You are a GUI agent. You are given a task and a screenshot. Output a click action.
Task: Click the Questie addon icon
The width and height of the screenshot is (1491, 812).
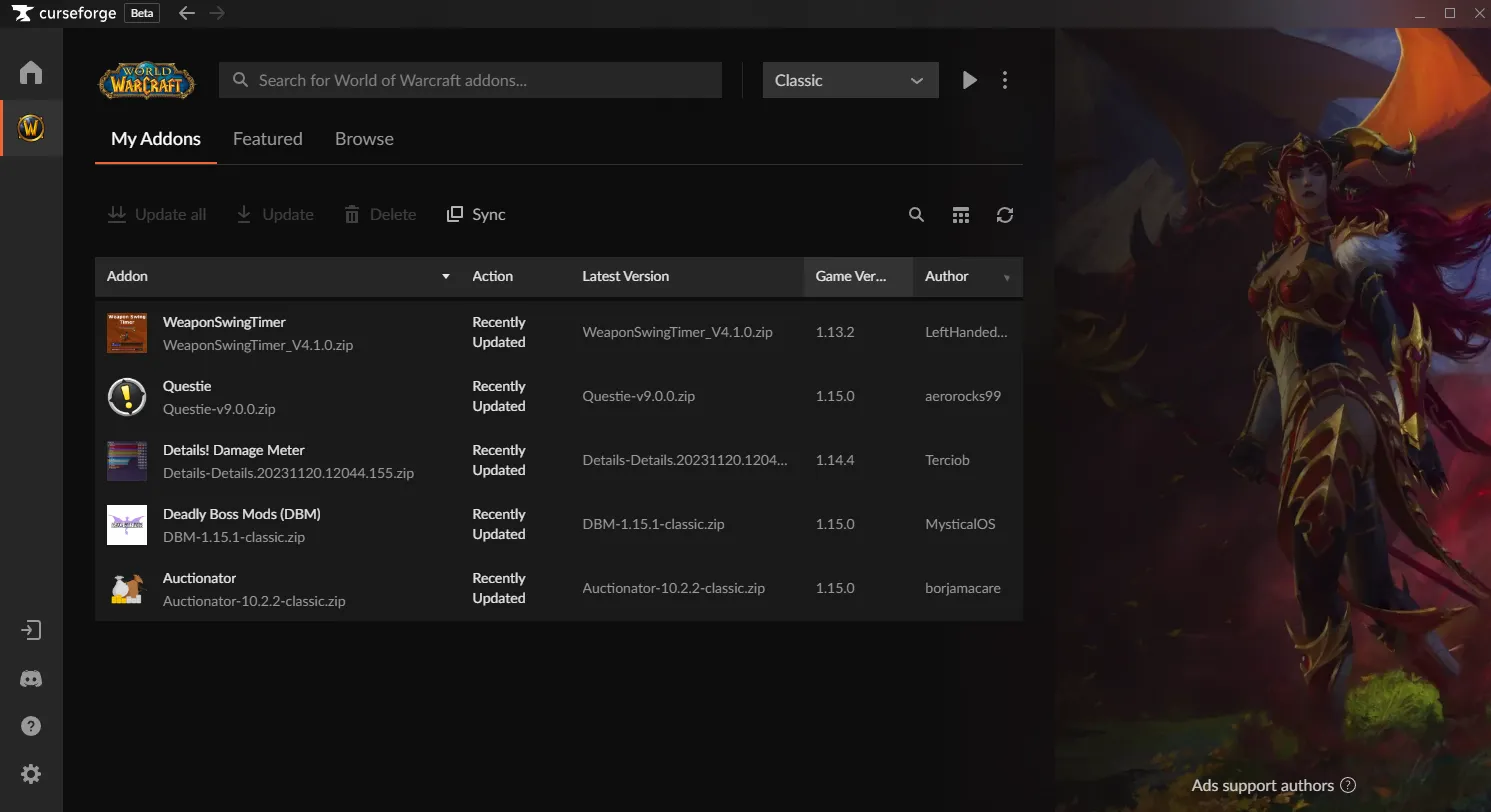127,396
